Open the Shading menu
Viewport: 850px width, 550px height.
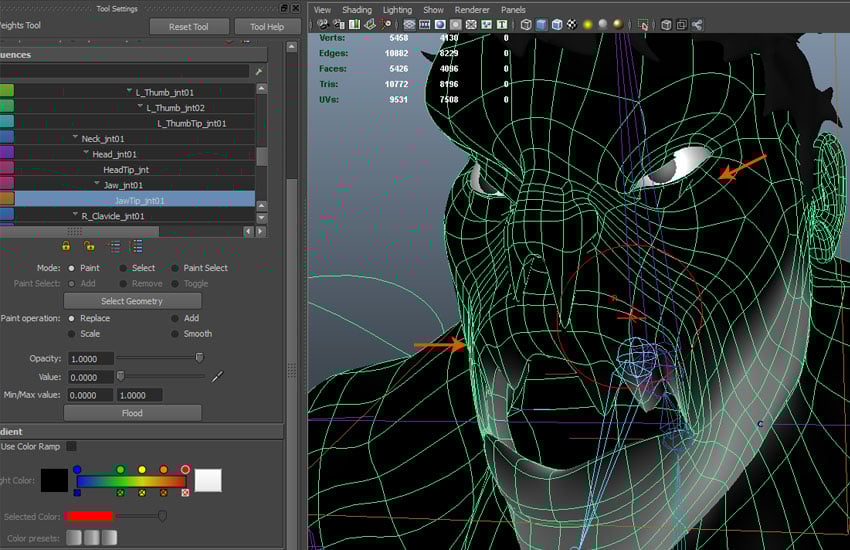pyautogui.click(x=356, y=9)
